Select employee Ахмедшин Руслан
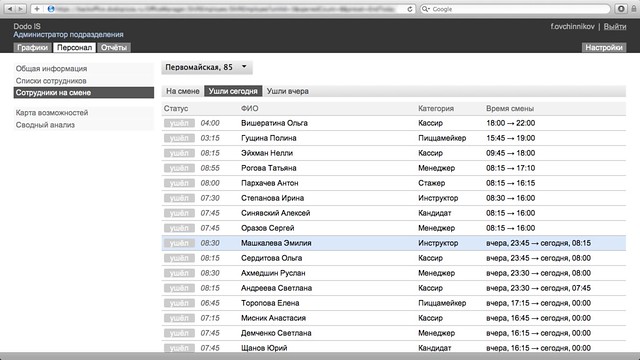Image resolution: width=640 pixels, height=360 pixels. coord(273,273)
